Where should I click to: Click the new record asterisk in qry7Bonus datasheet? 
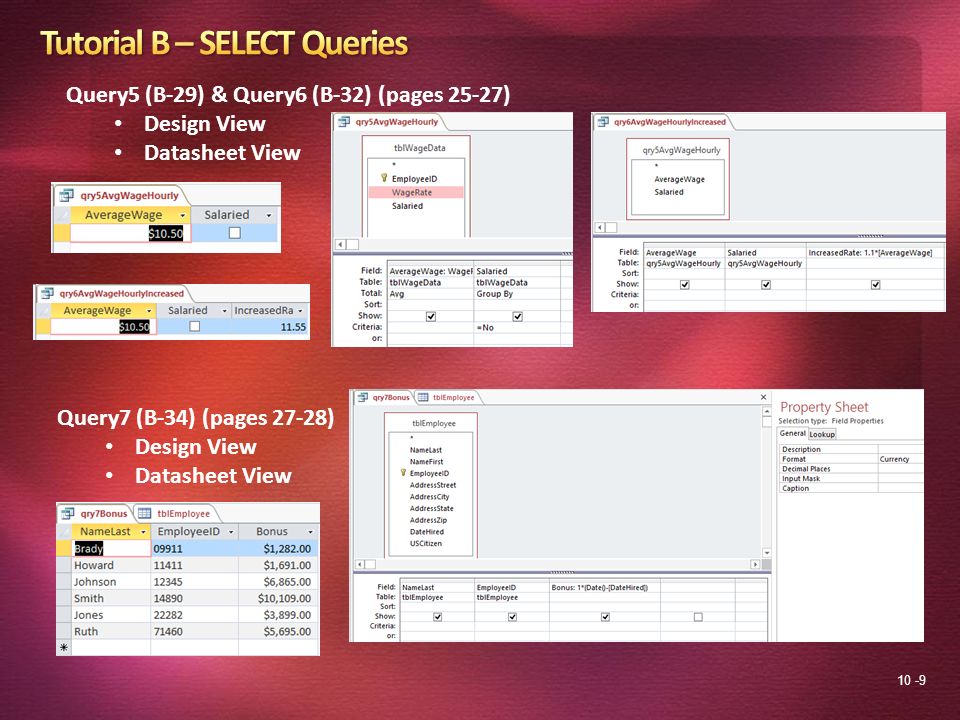pos(64,647)
